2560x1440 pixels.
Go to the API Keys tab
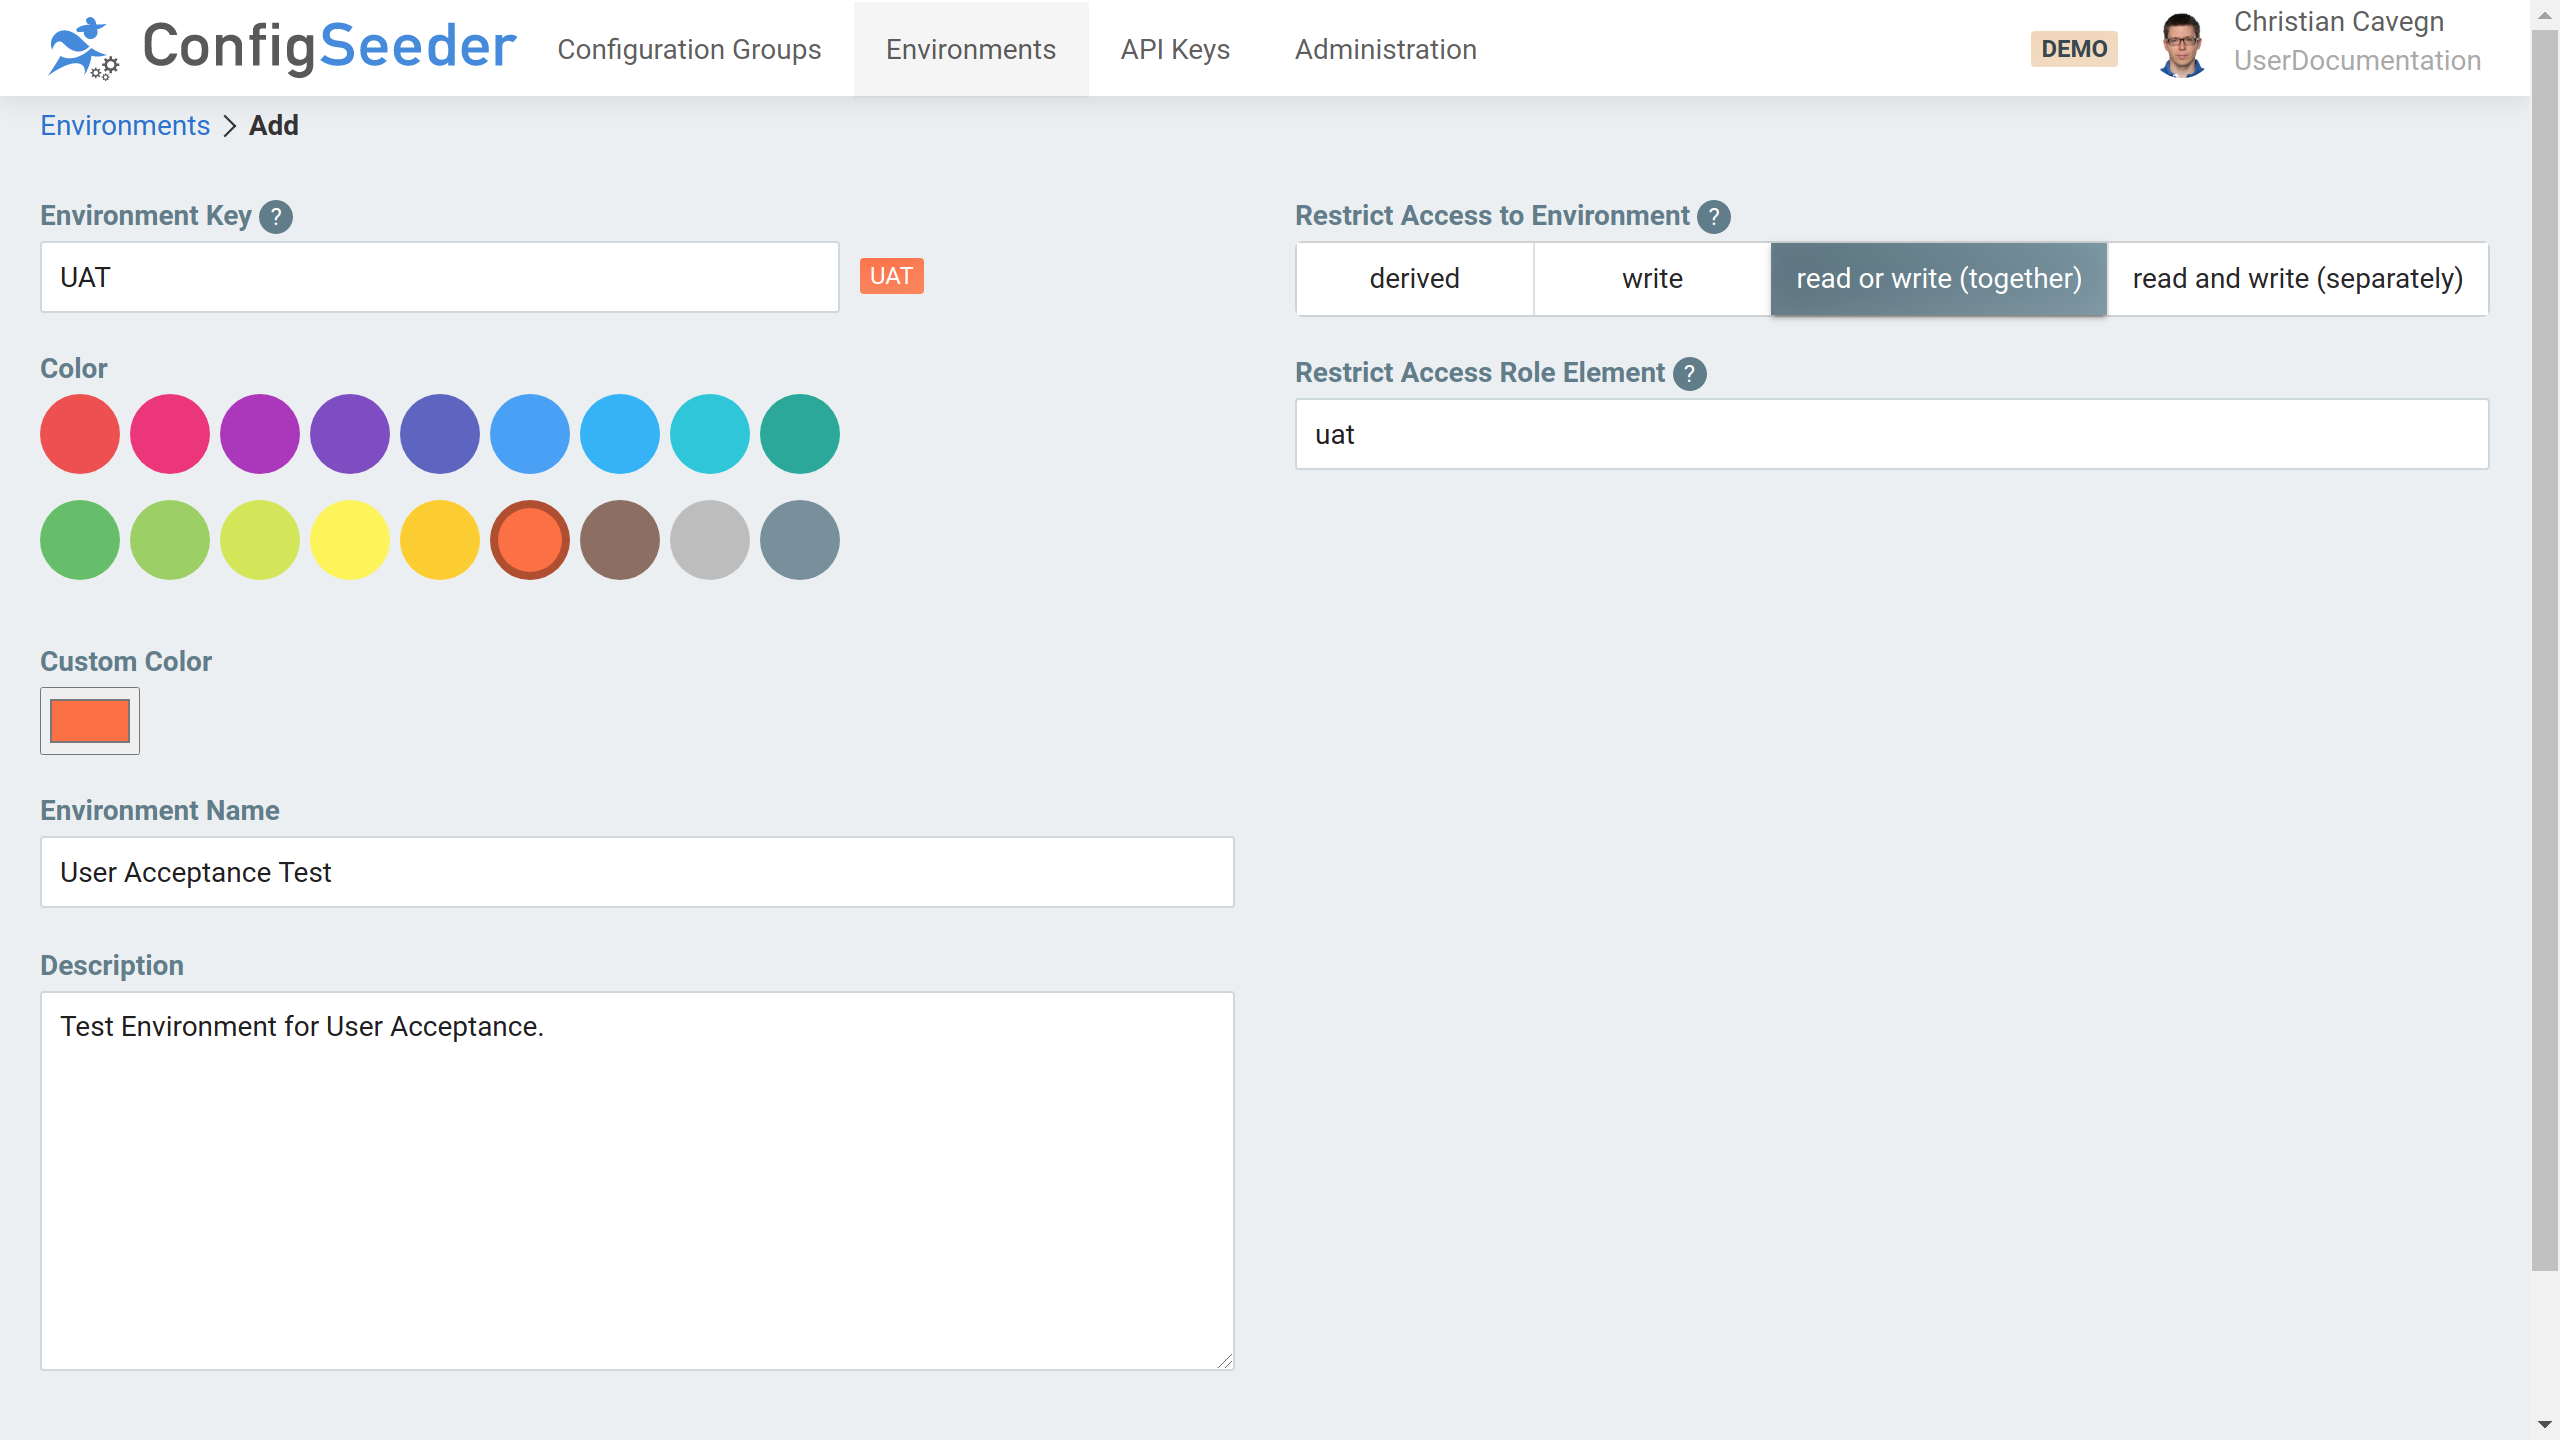click(x=1175, y=49)
